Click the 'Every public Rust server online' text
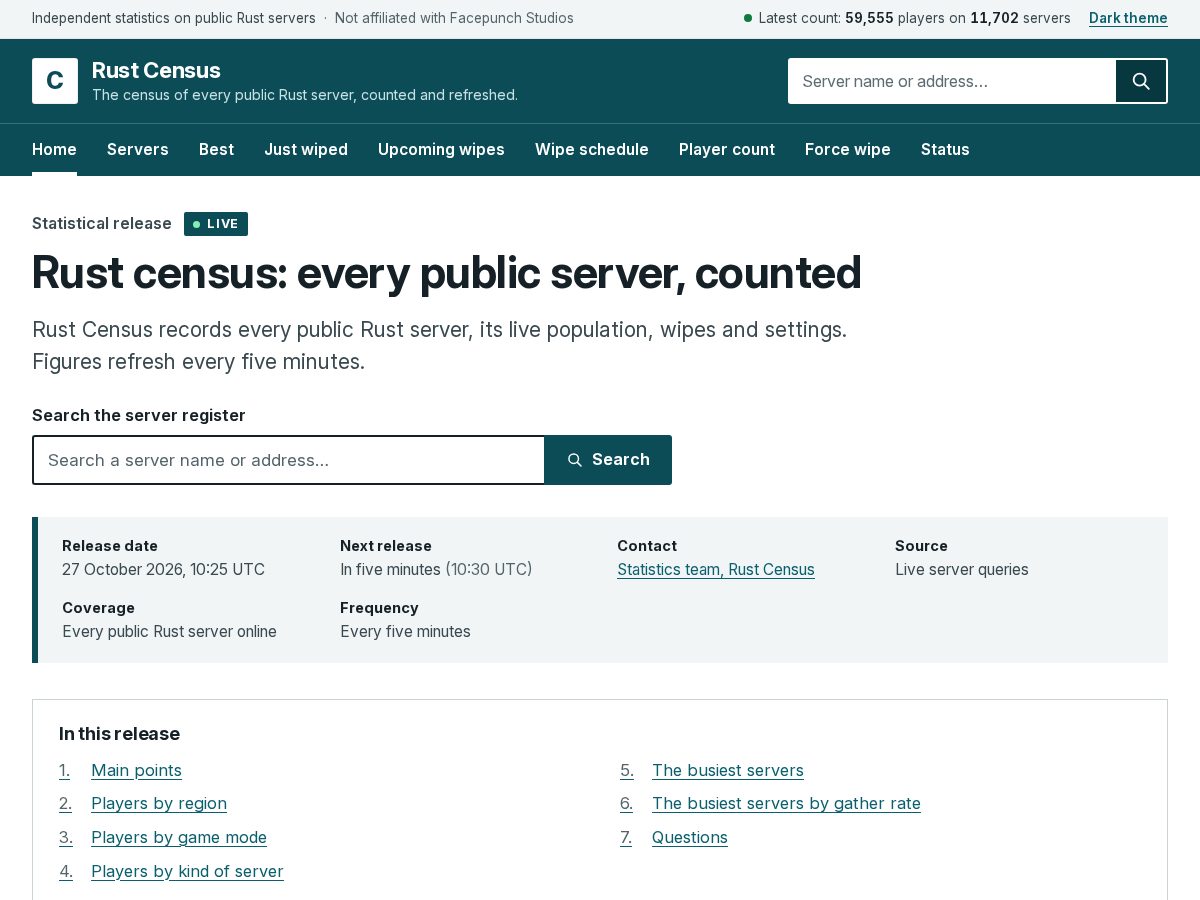Image resolution: width=1200 pixels, height=900 pixels. (x=169, y=632)
